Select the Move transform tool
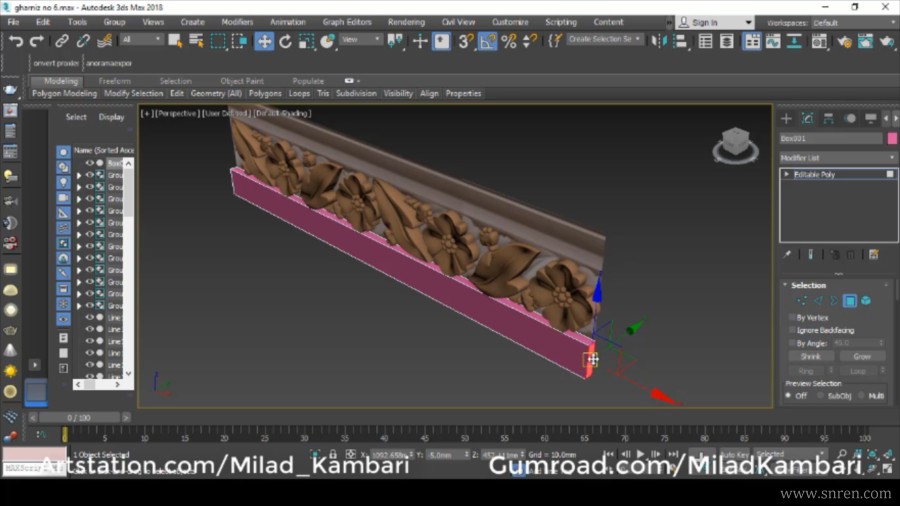 264,41
